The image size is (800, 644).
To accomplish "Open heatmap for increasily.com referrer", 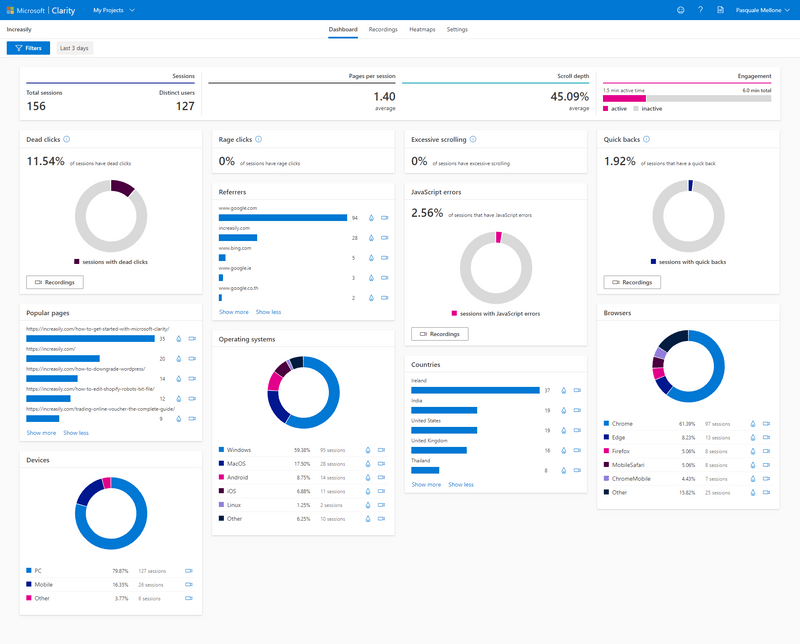I will 371,238.
